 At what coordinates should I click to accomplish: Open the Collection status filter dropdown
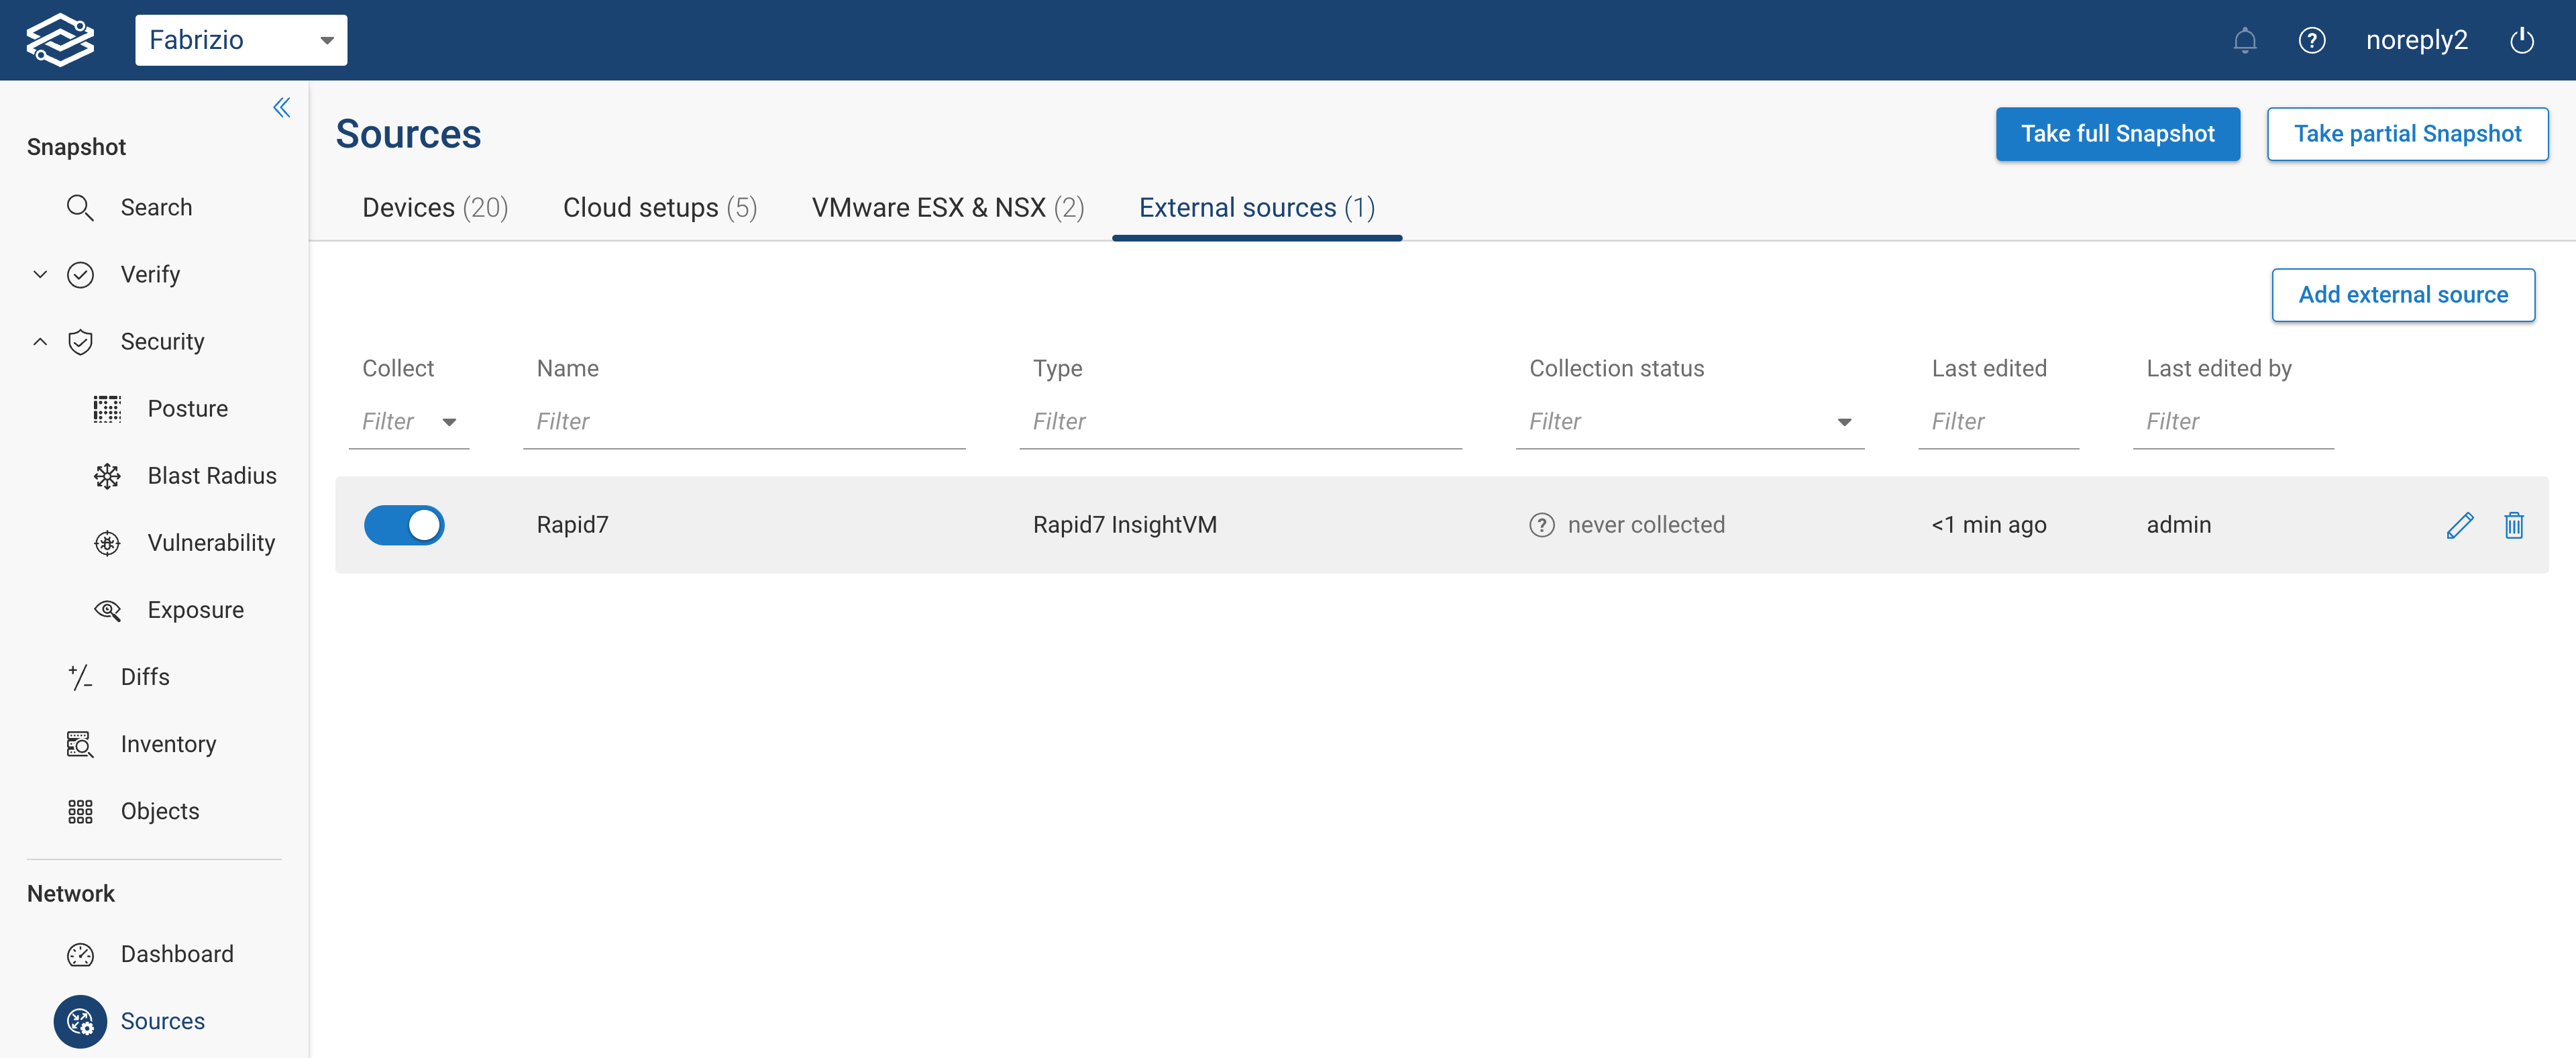[1845, 421]
